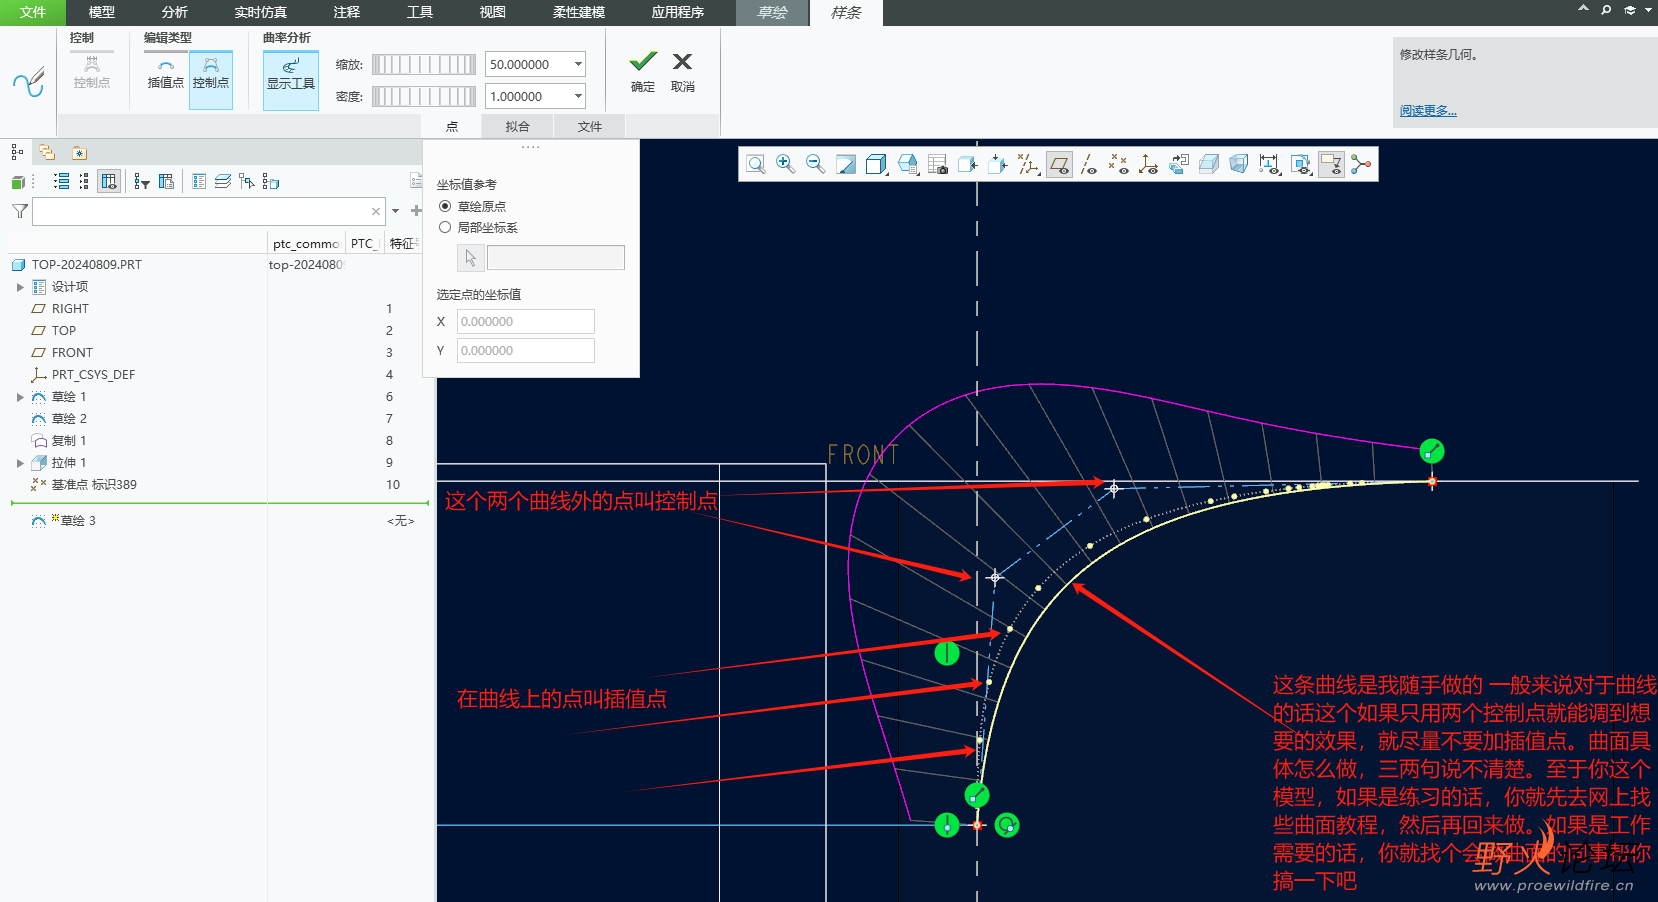Click the layers stack icon
The width and height of the screenshot is (1658, 902).
coord(223,181)
